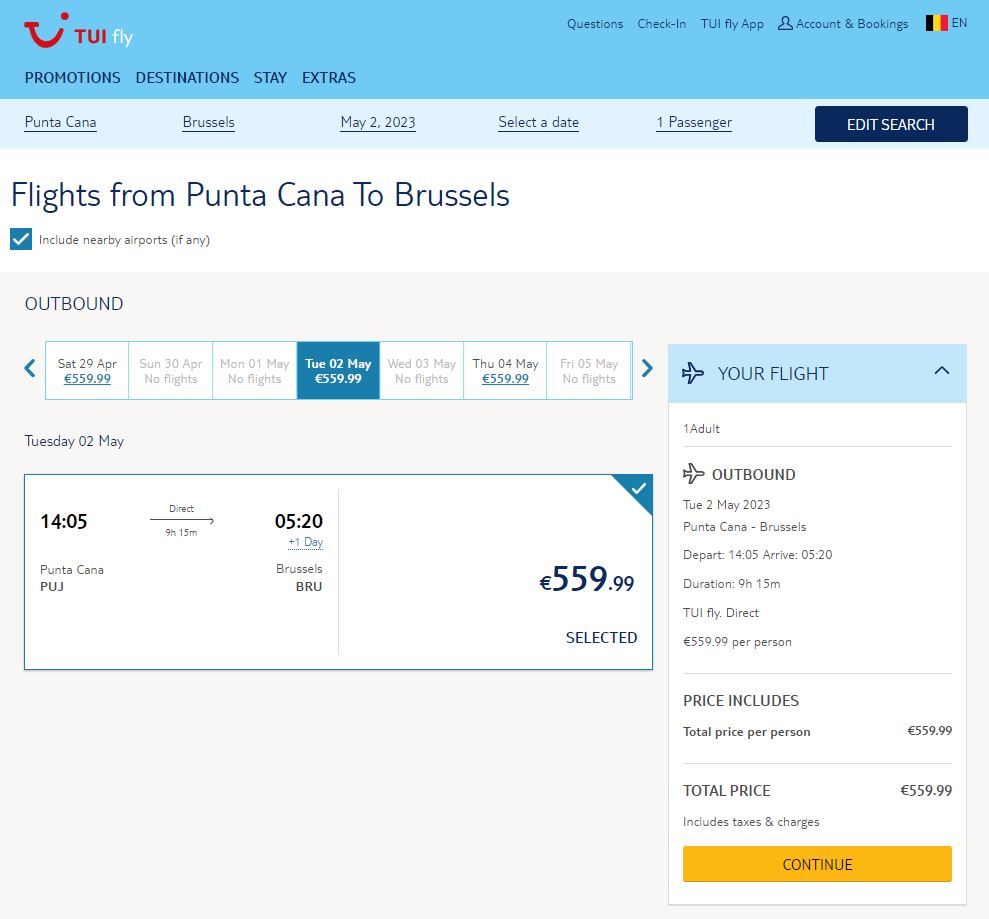Toggle Include nearby airports checkbox
This screenshot has width=989, height=919.
coord(21,240)
